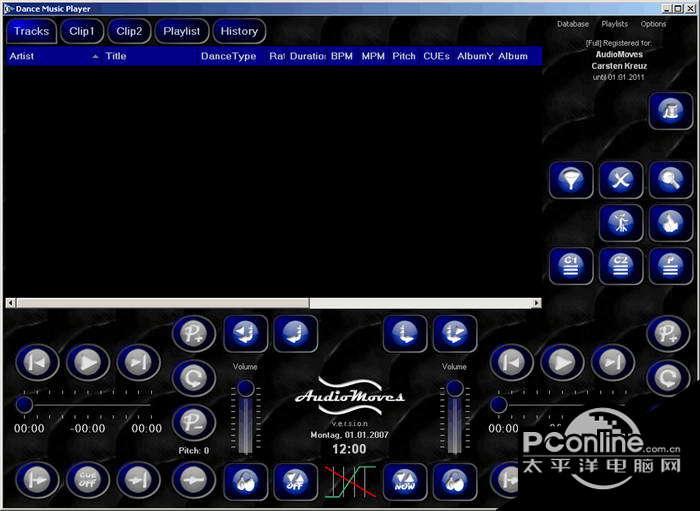Add to playlist with P list button

click(671, 266)
